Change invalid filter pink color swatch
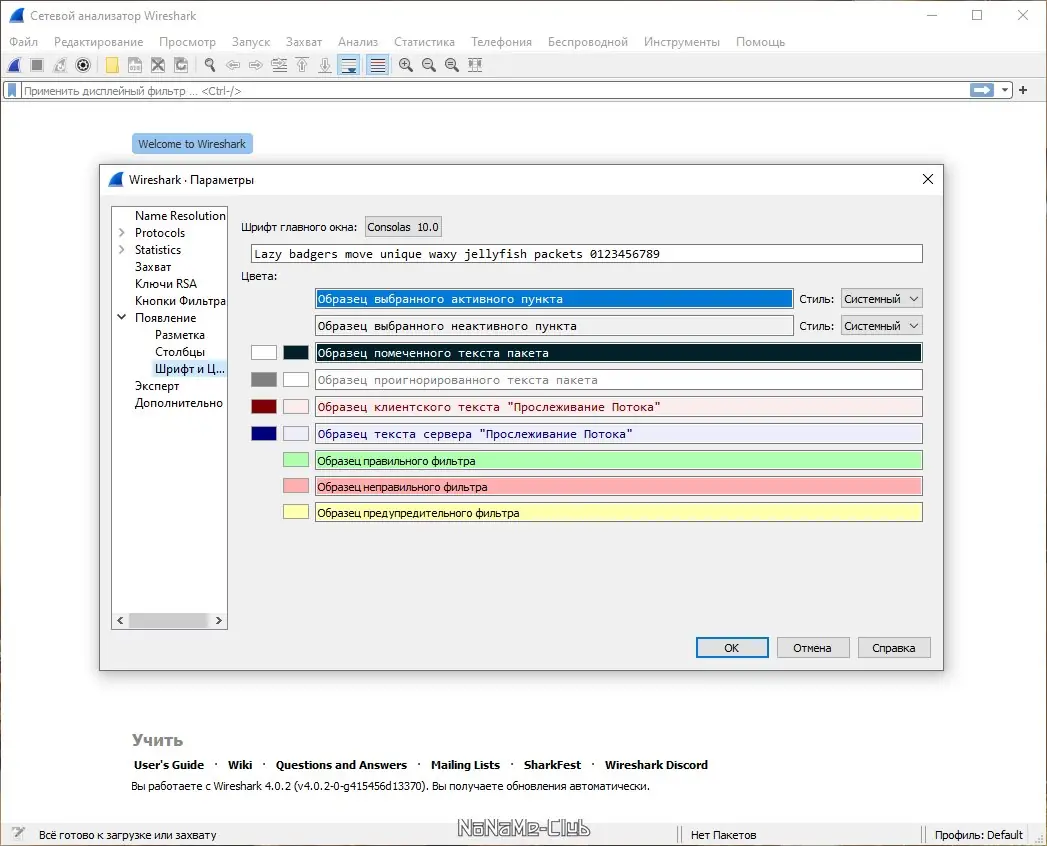Screen dimensions: 1047x846 pyautogui.click(x=296, y=485)
